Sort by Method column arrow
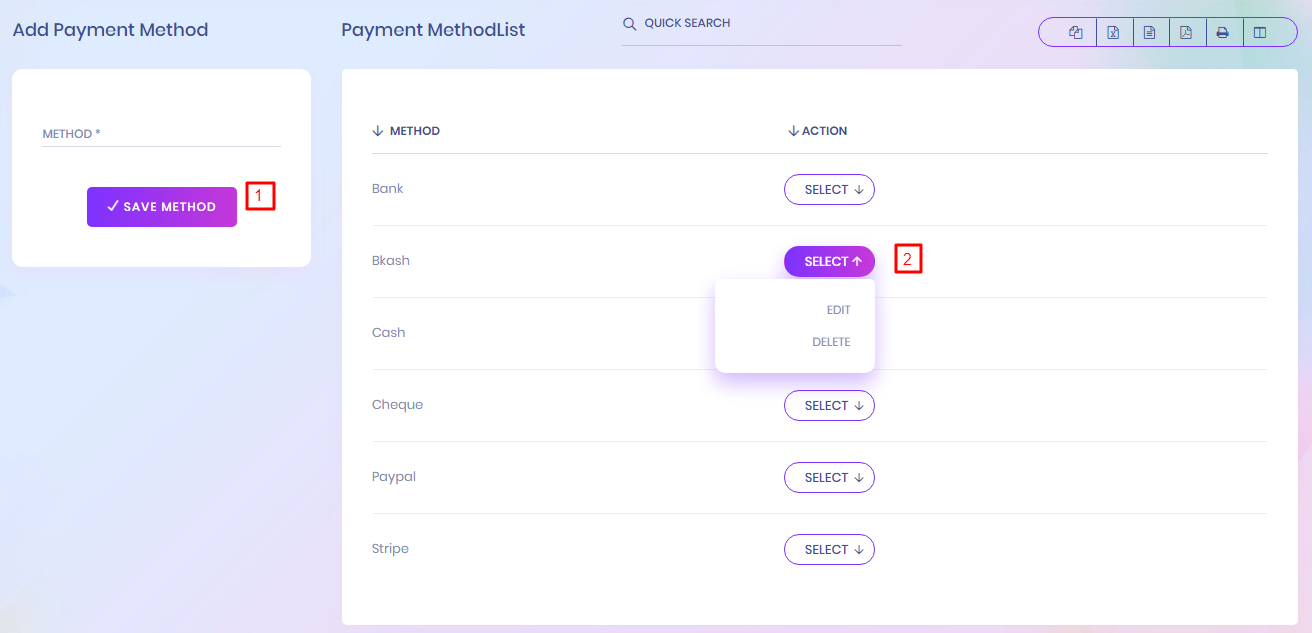The image size is (1312, 633). 378,131
